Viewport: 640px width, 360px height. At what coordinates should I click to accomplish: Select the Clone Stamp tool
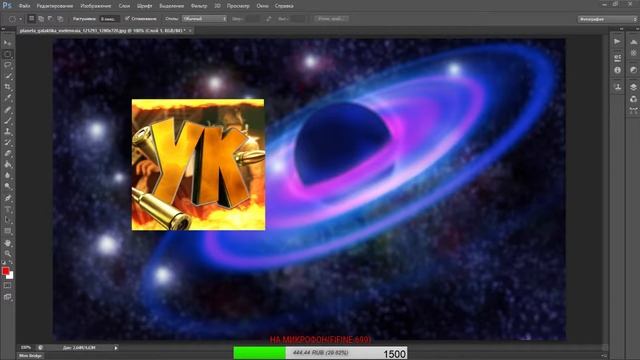point(7,132)
